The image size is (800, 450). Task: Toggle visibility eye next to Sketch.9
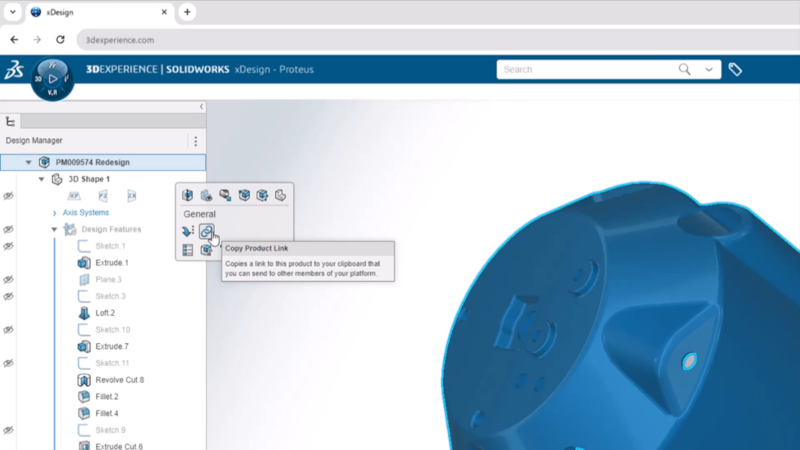click(8, 430)
